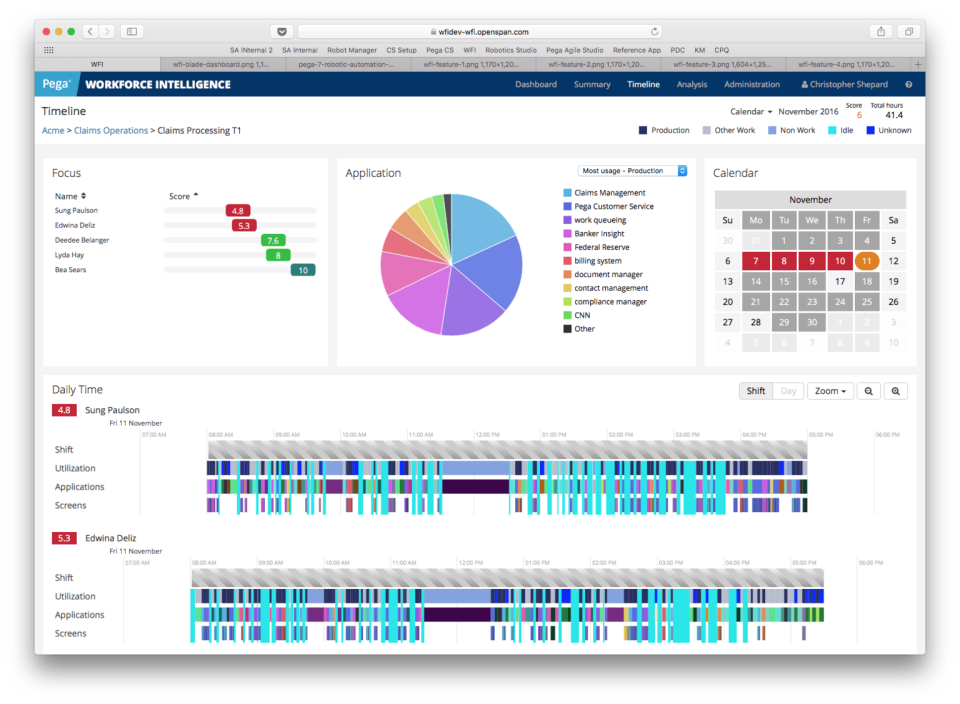Open the help icon in the navigation bar
Image resolution: width=960 pixels, height=704 pixels.
click(907, 84)
